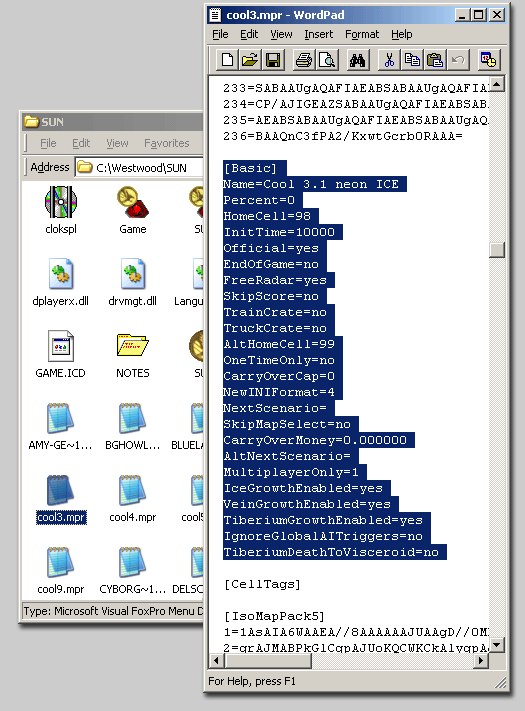Screen dimensions: 525x711
Task: Click the line Official=yes
Action: click(271, 248)
